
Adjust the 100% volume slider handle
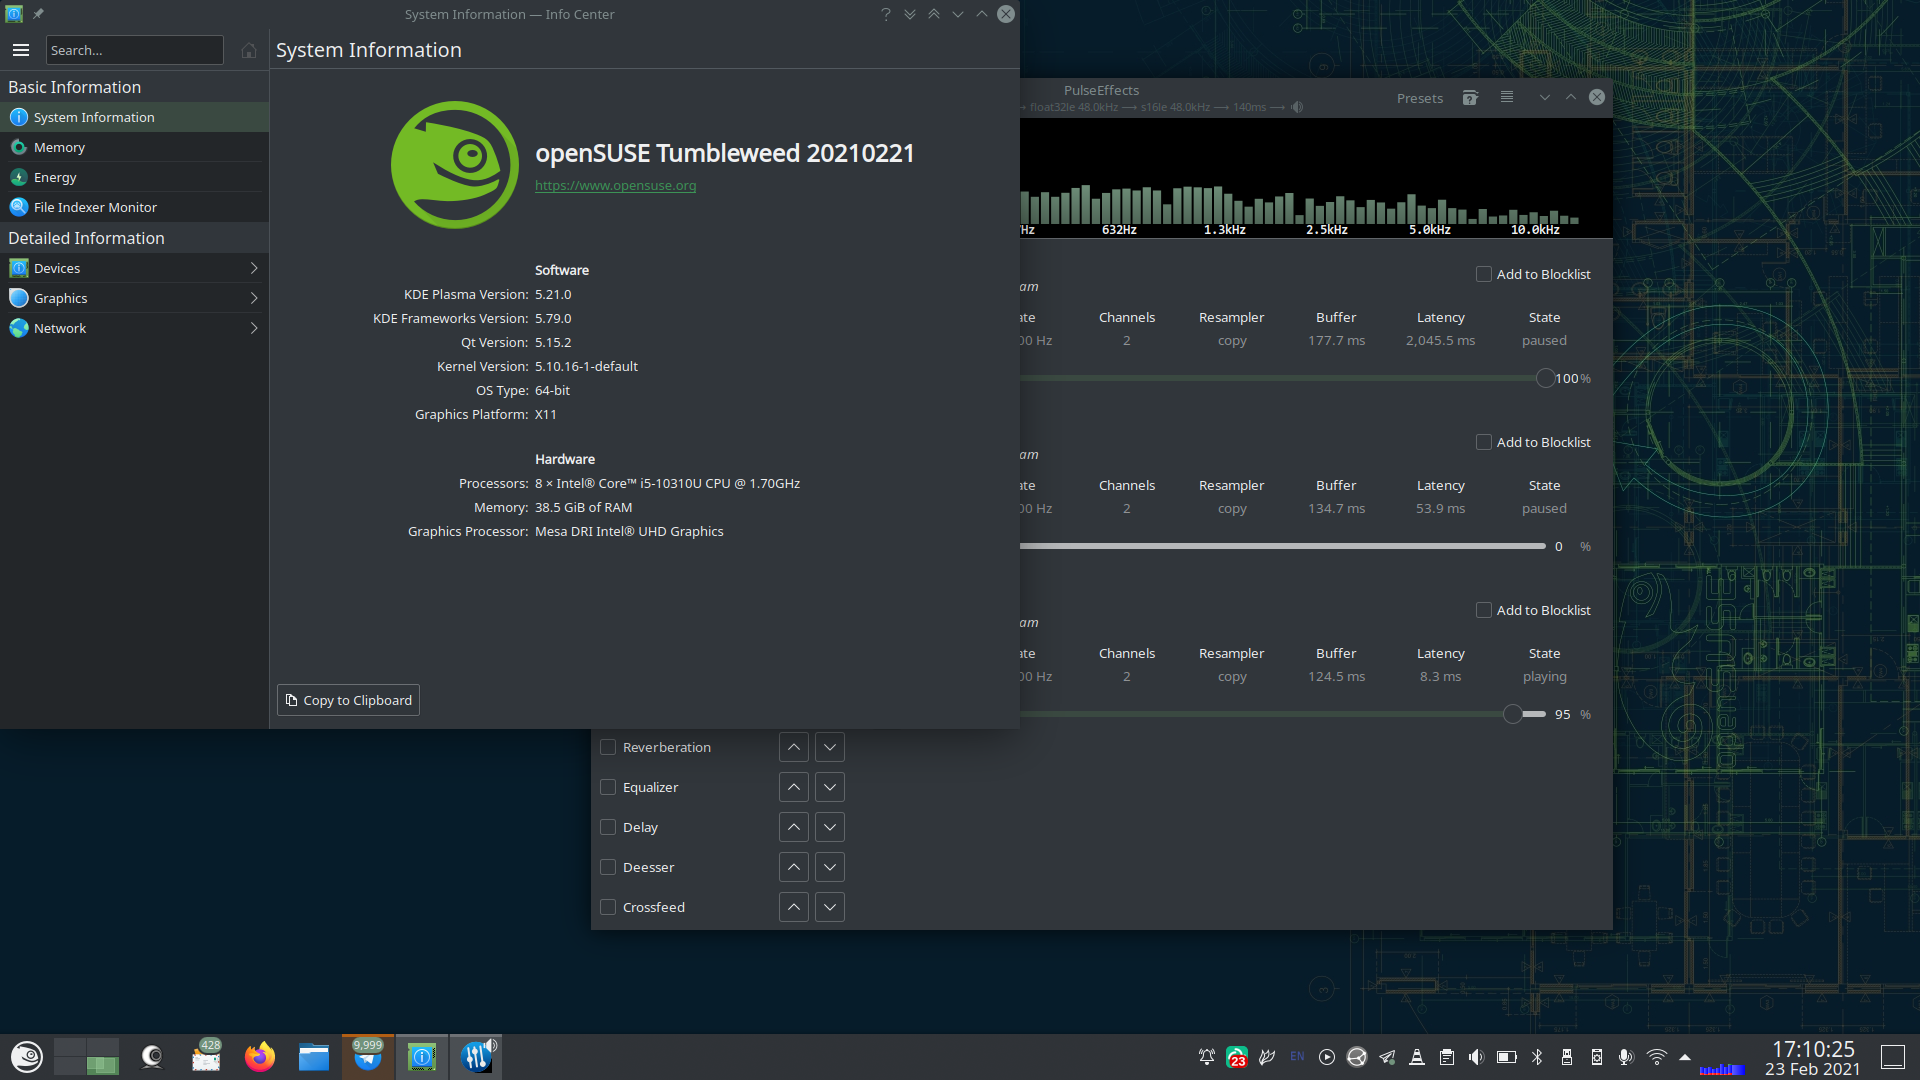click(x=1545, y=378)
